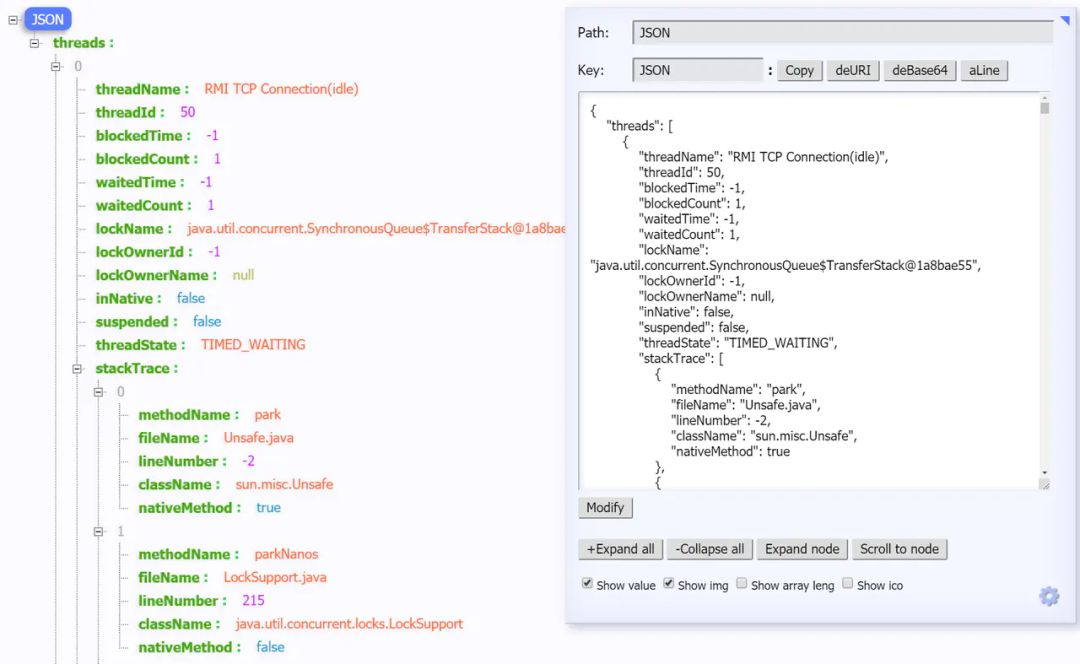Click the -Collapse all button
Viewport: 1080px width, 664px height.
(x=709, y=548)
